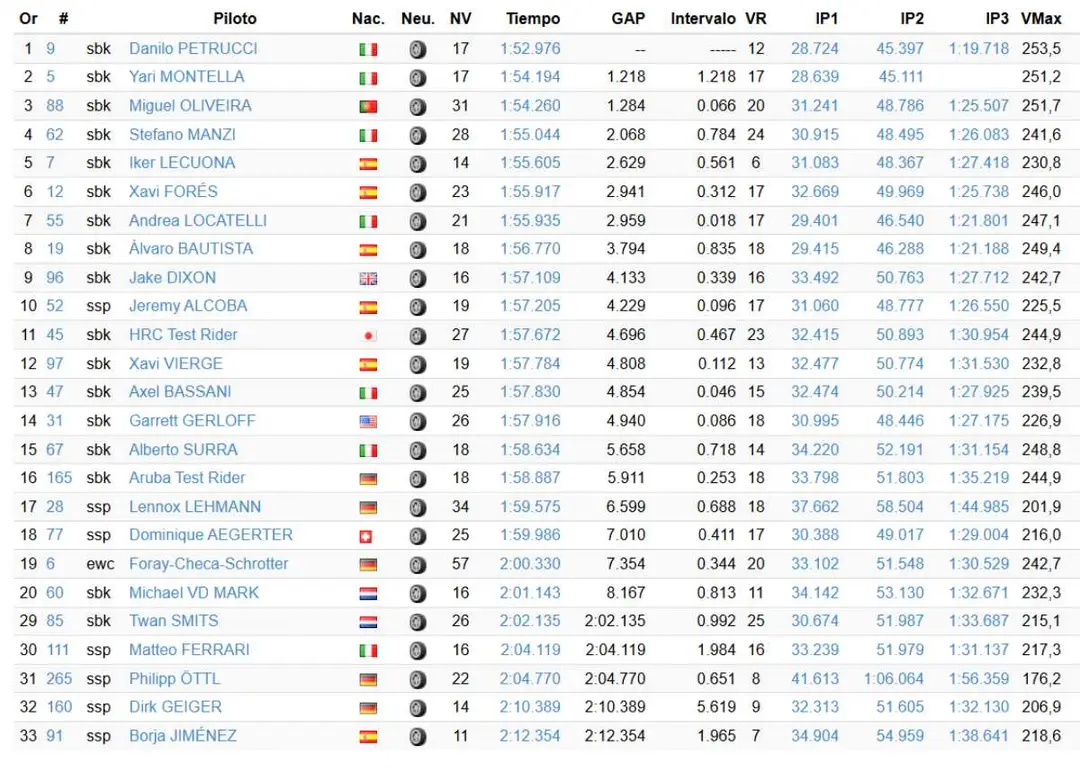
Task: Click the Dutch flag next to Twan SMITS
Action: click(368, 622)
